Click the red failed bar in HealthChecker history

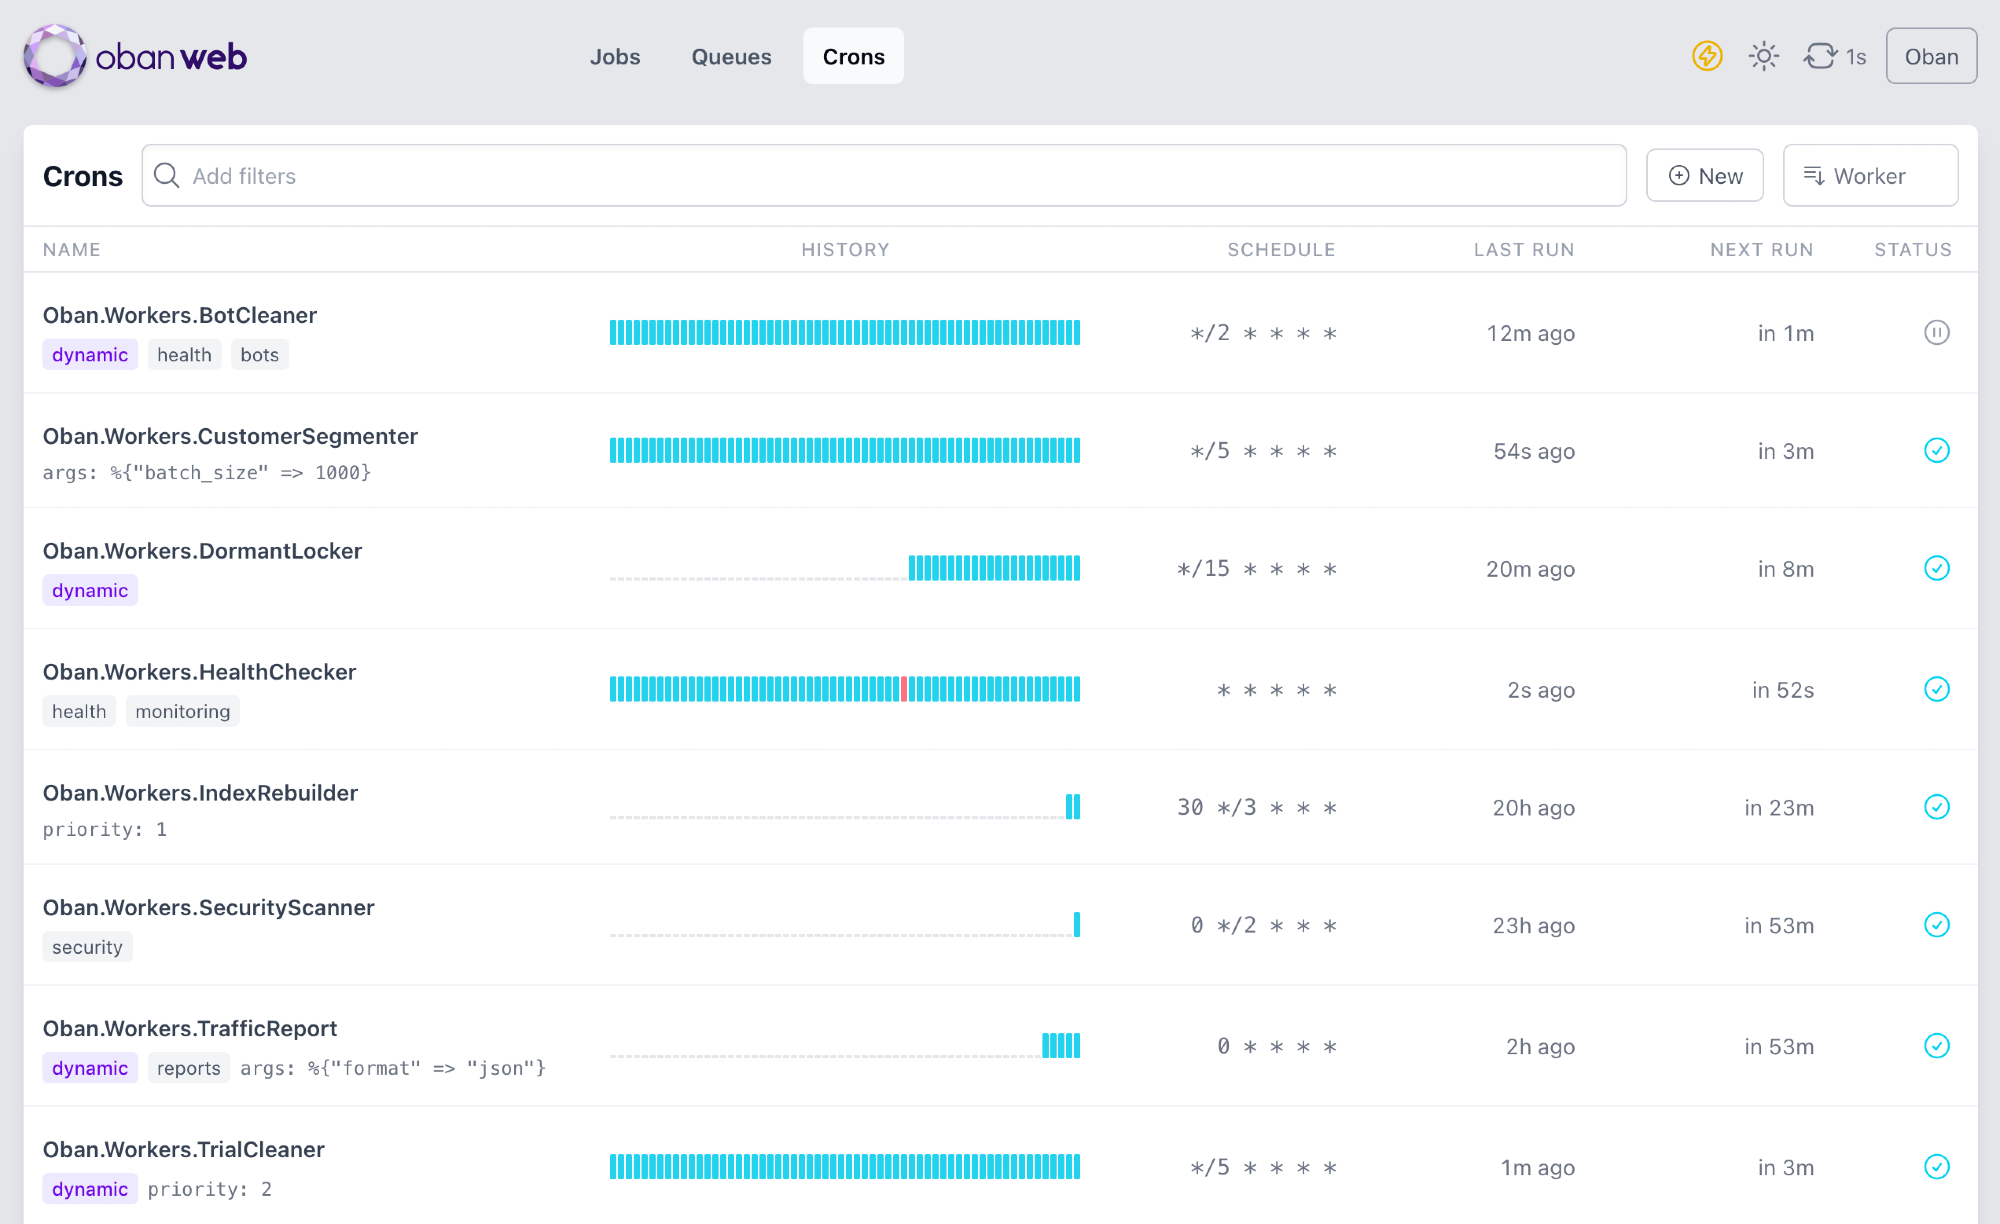click(x=904, y=689)
